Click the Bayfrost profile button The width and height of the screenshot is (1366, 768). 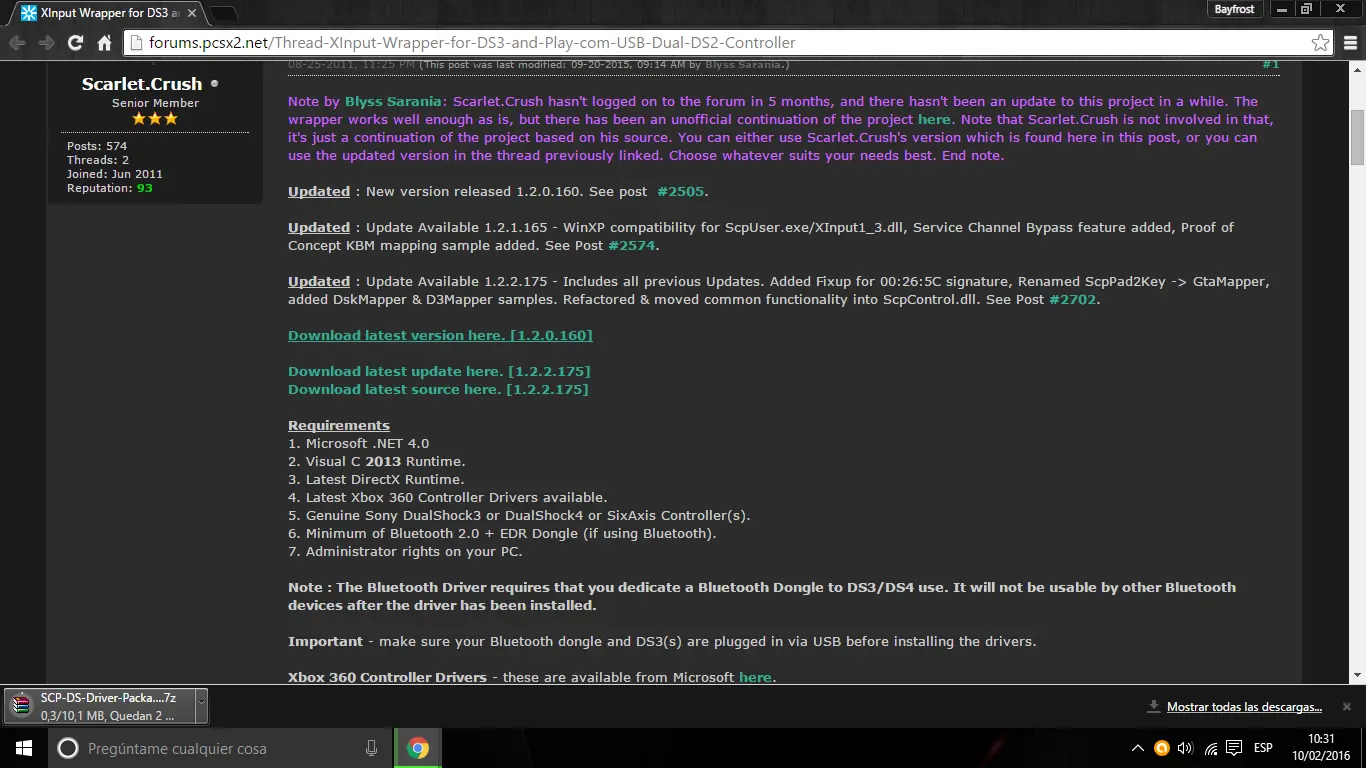tap(1234, 9)
